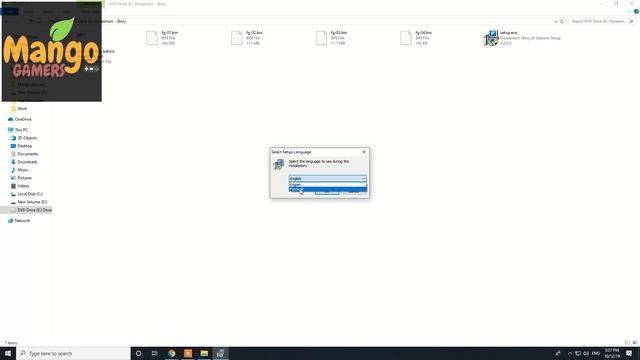Viewport: 640px width, 360px height.
Task: Select the fg-04.bin file
Action: (x=417, y=38)
